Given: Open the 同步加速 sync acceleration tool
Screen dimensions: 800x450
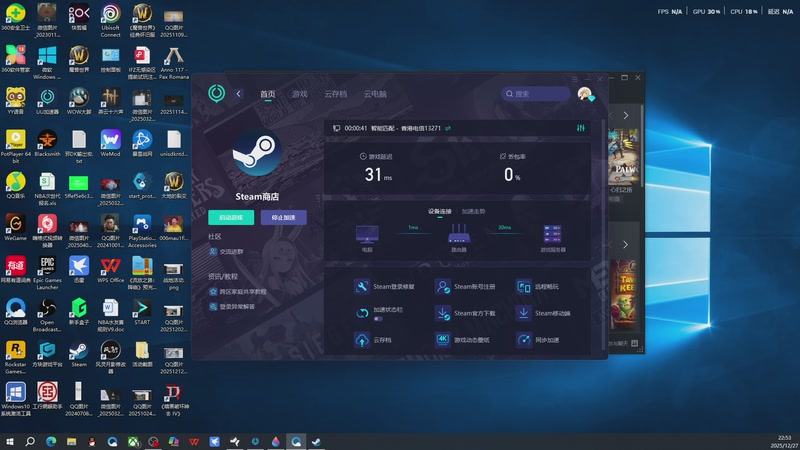Looking at the screenshot, I should click(x=538, y=340).
